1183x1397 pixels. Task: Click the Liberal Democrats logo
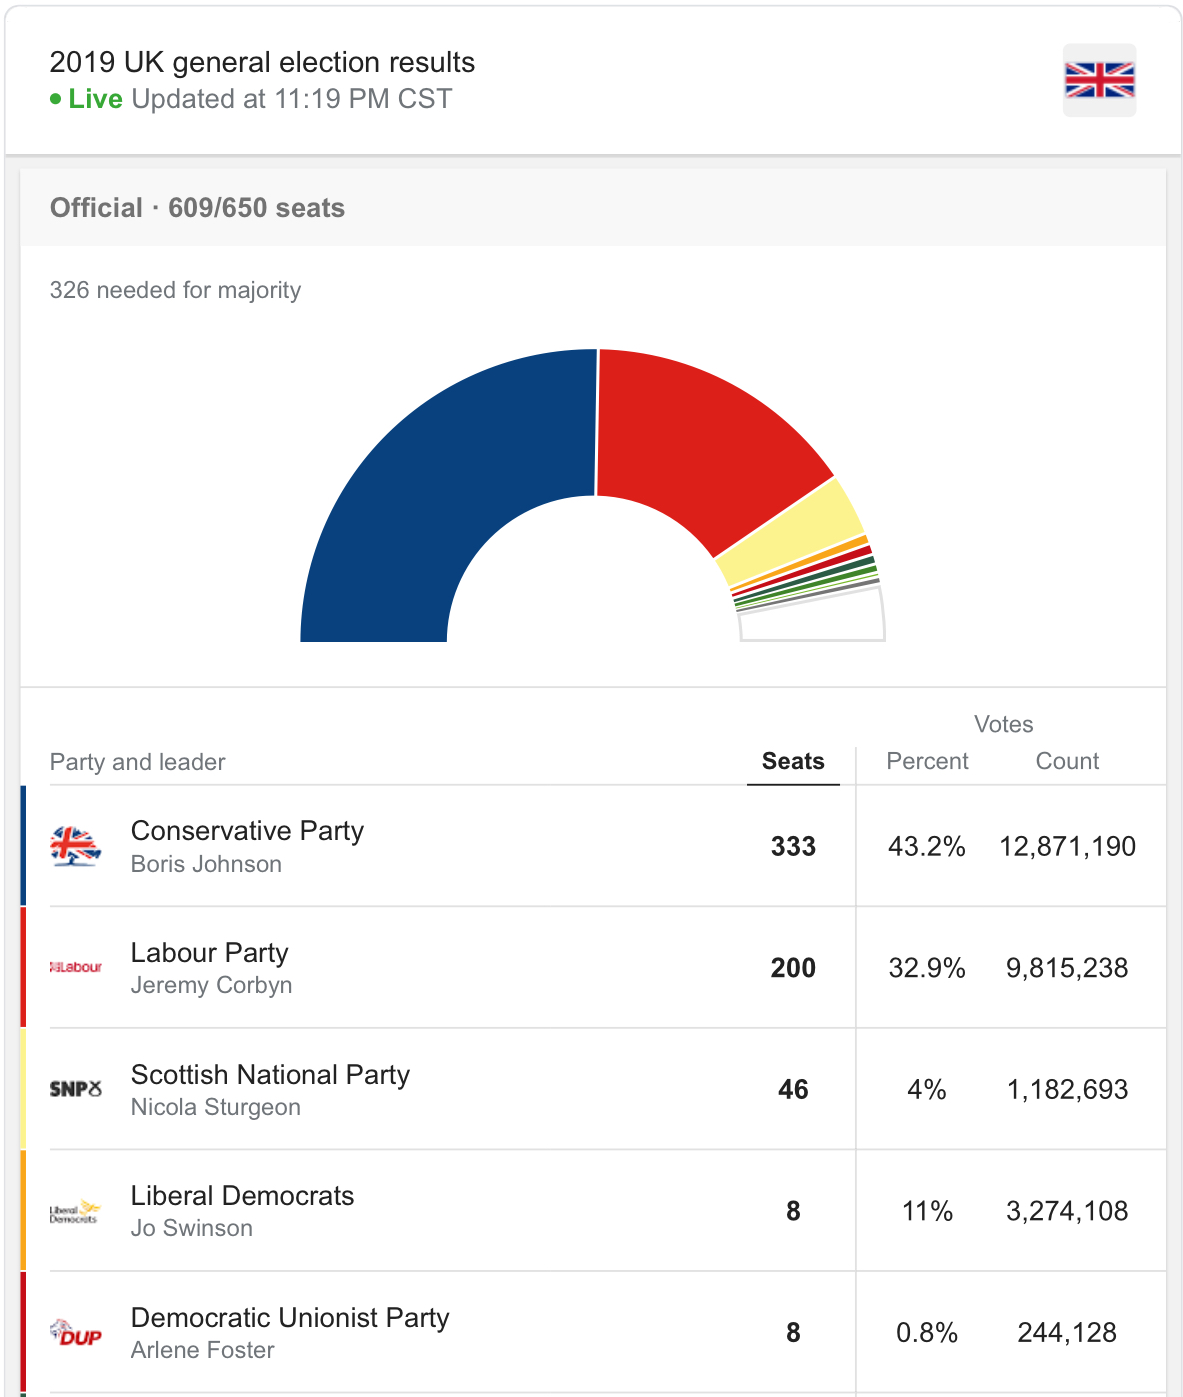coord(76,1212)
